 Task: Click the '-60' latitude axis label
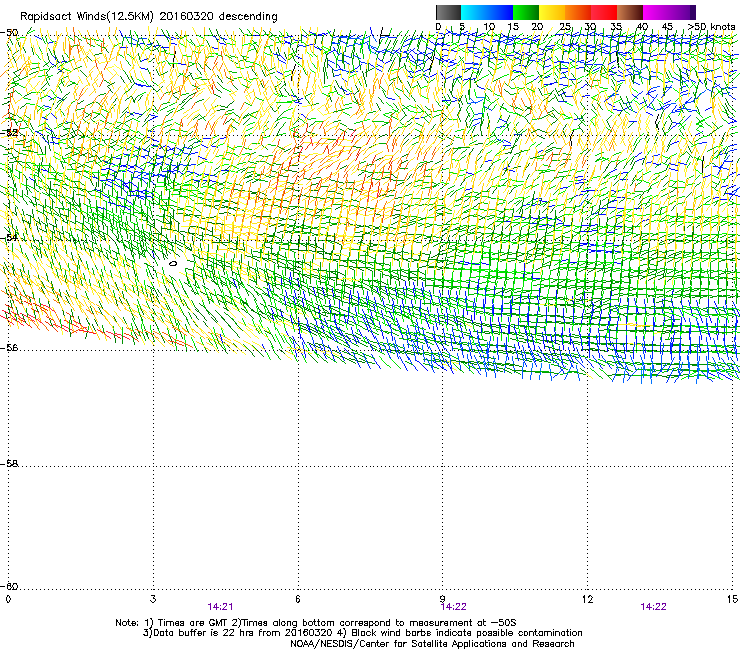pos(9,586)
